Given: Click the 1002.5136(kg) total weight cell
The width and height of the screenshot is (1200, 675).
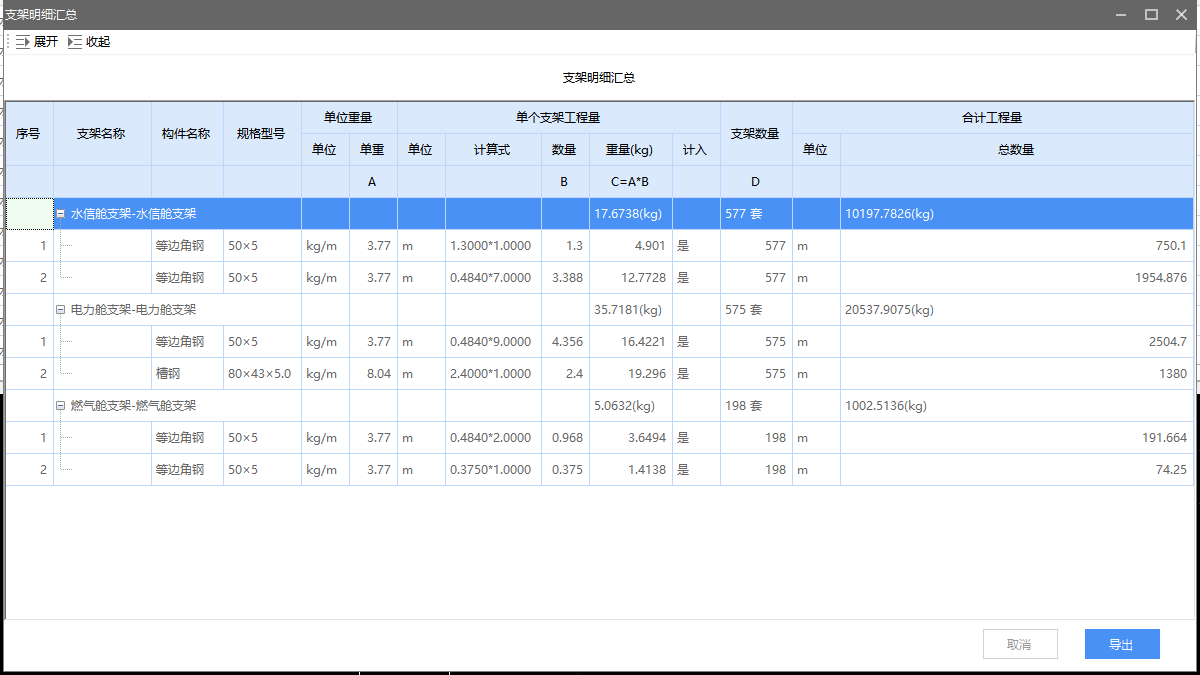Looking at the screenshot, I should [x=886, y=406].
